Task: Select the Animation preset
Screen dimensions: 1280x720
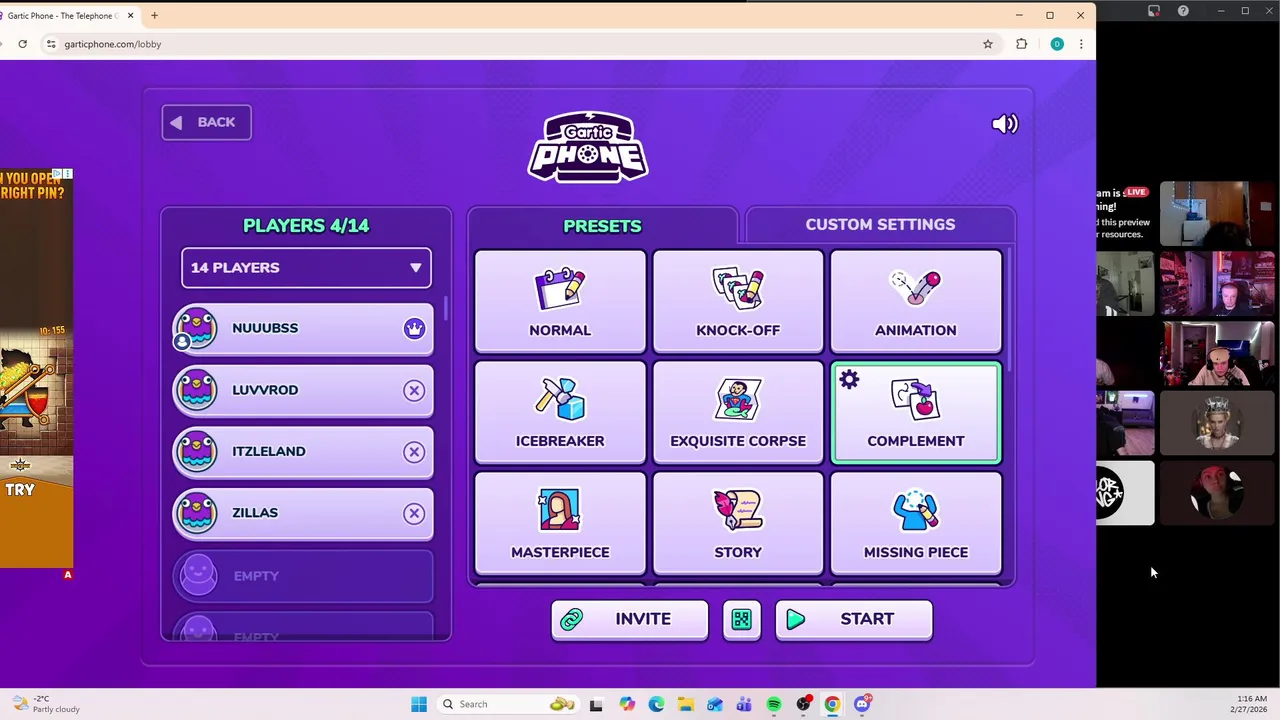Action: point(916,301)
